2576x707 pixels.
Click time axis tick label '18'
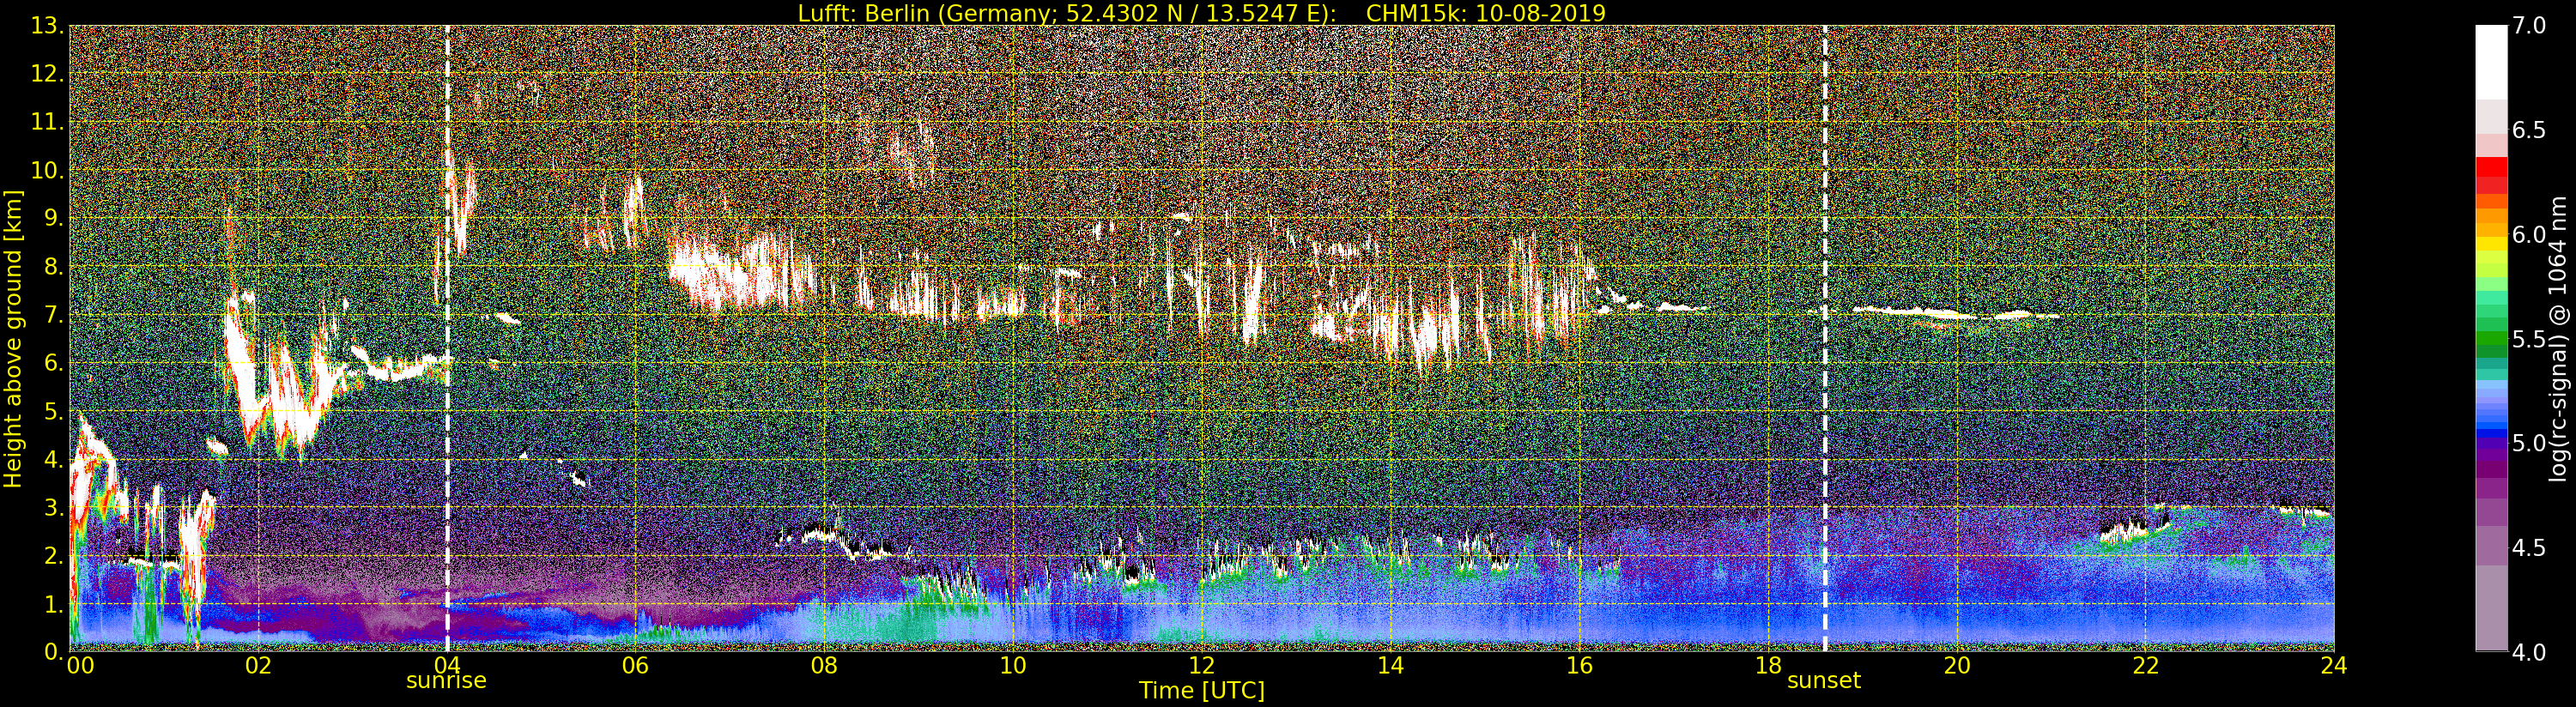pyautogui.click(x=1768, y=665)
